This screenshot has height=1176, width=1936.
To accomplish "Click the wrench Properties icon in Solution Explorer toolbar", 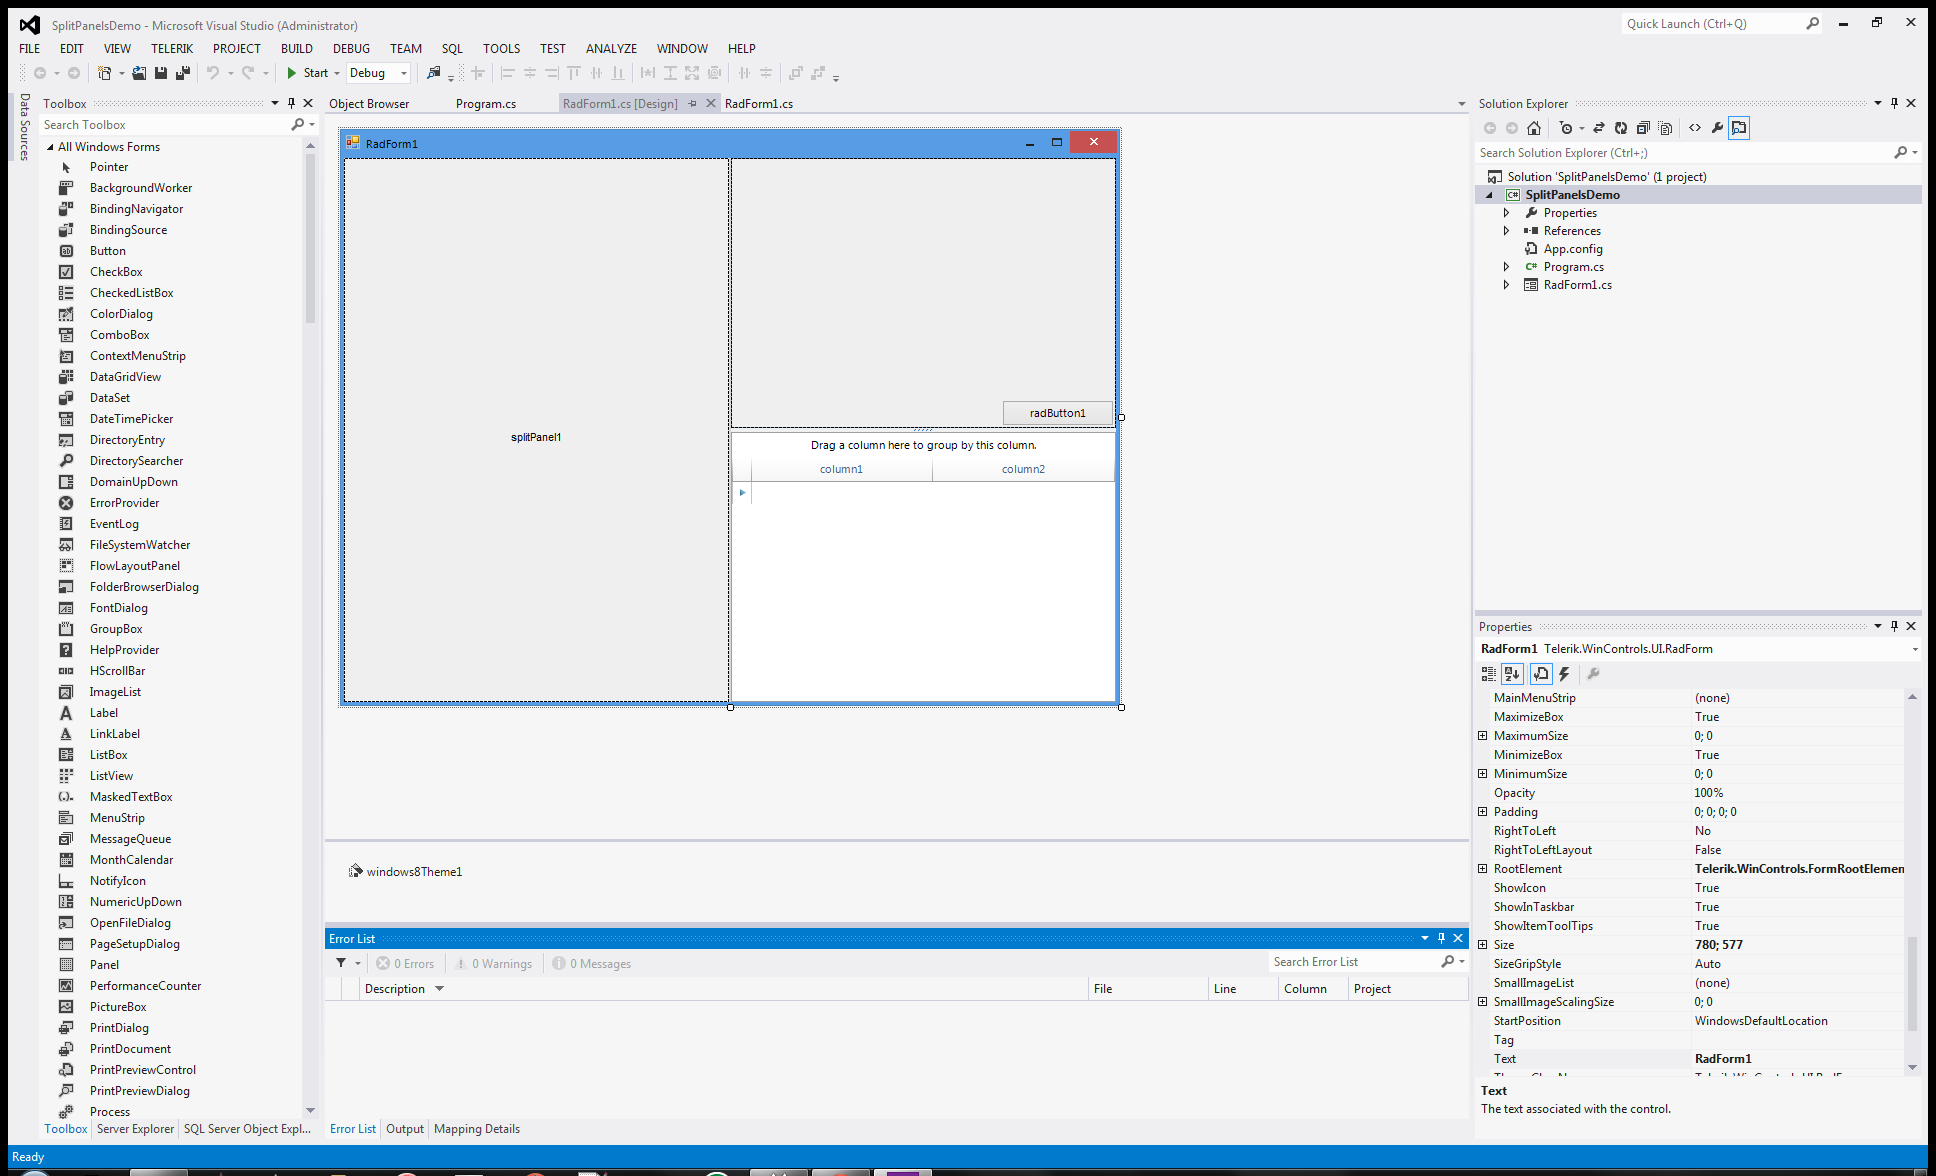I will pos(1717,128).
